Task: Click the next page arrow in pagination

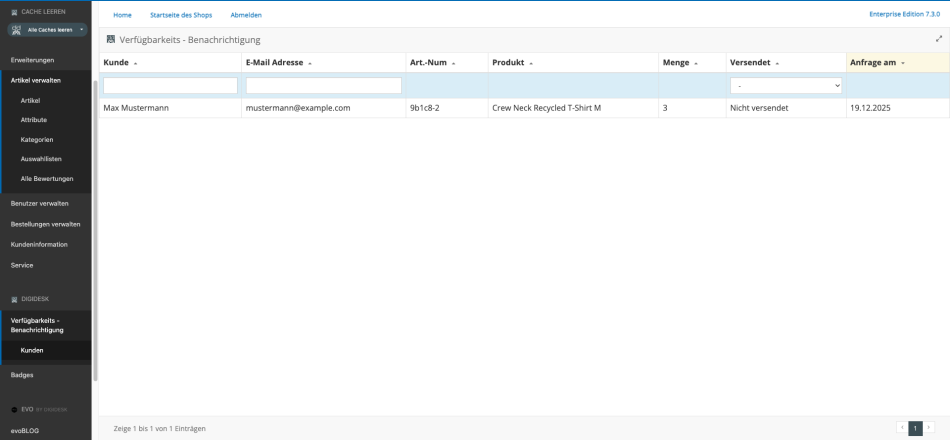Action: [x=929, y=428]
